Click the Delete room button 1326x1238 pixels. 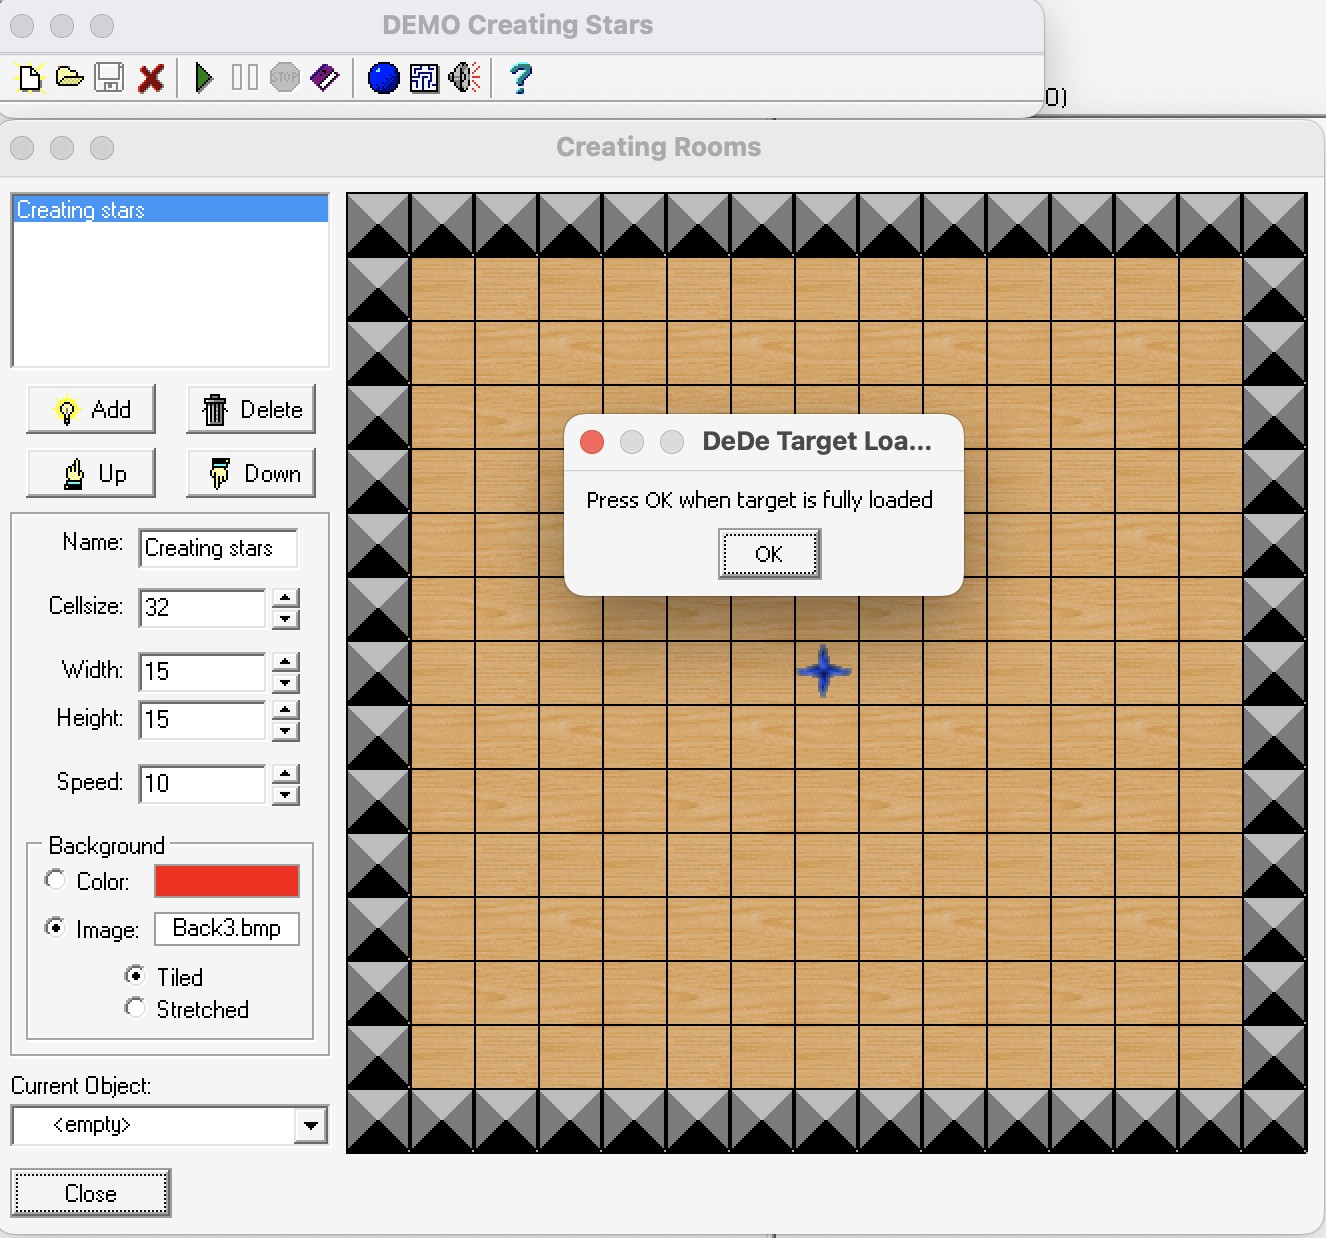pyautogui.click(x=251, y=409)
